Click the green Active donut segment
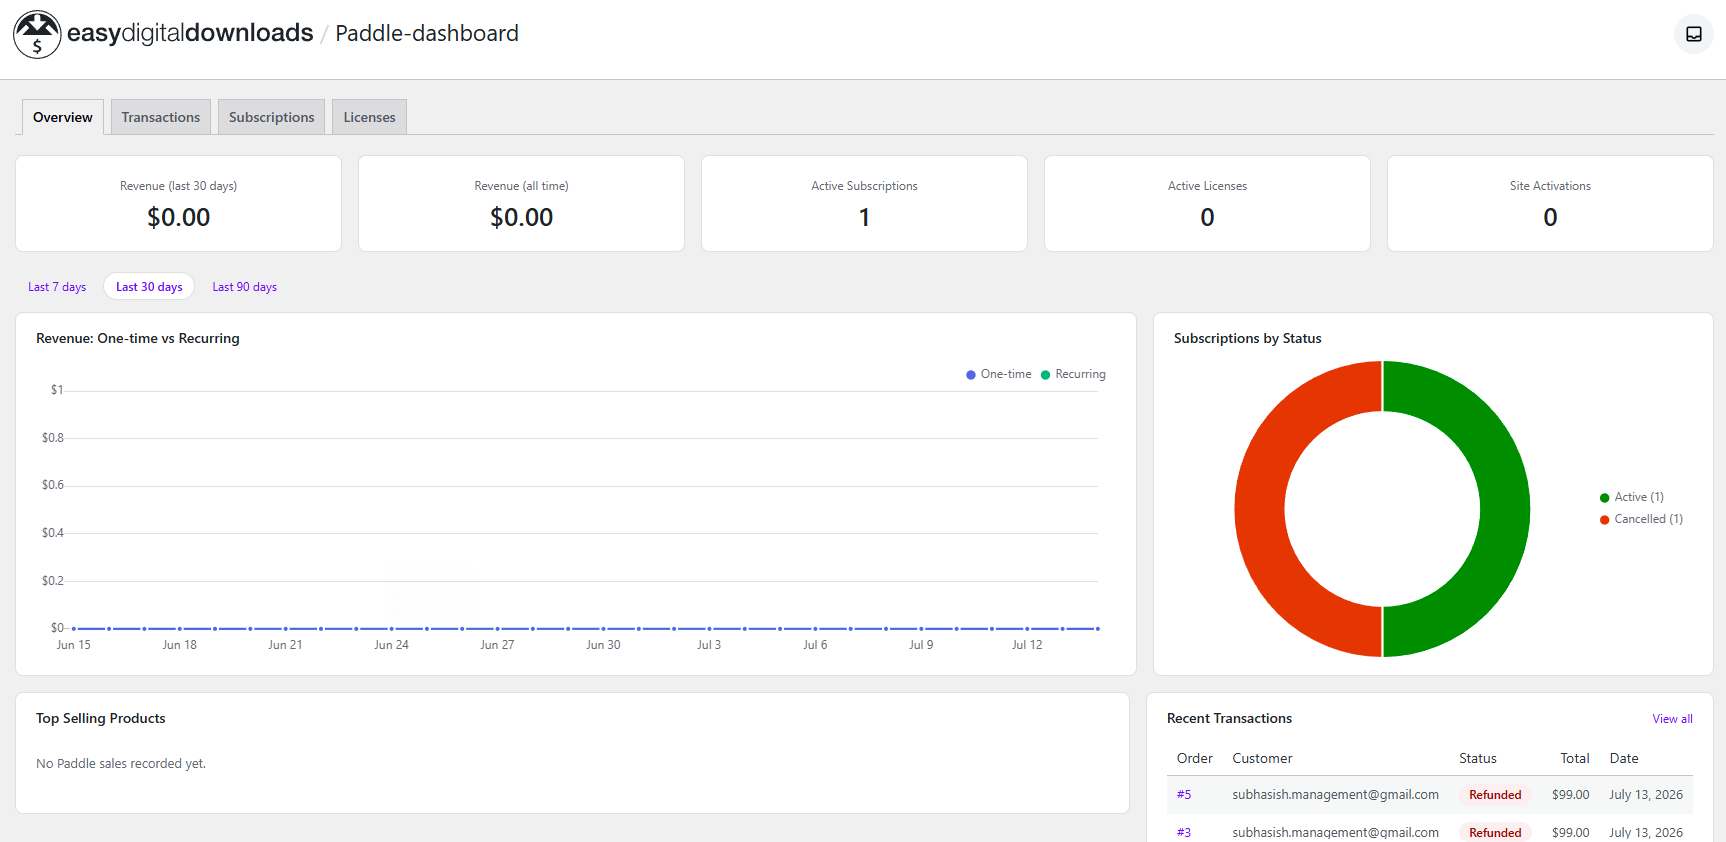 pos(1505,509)
